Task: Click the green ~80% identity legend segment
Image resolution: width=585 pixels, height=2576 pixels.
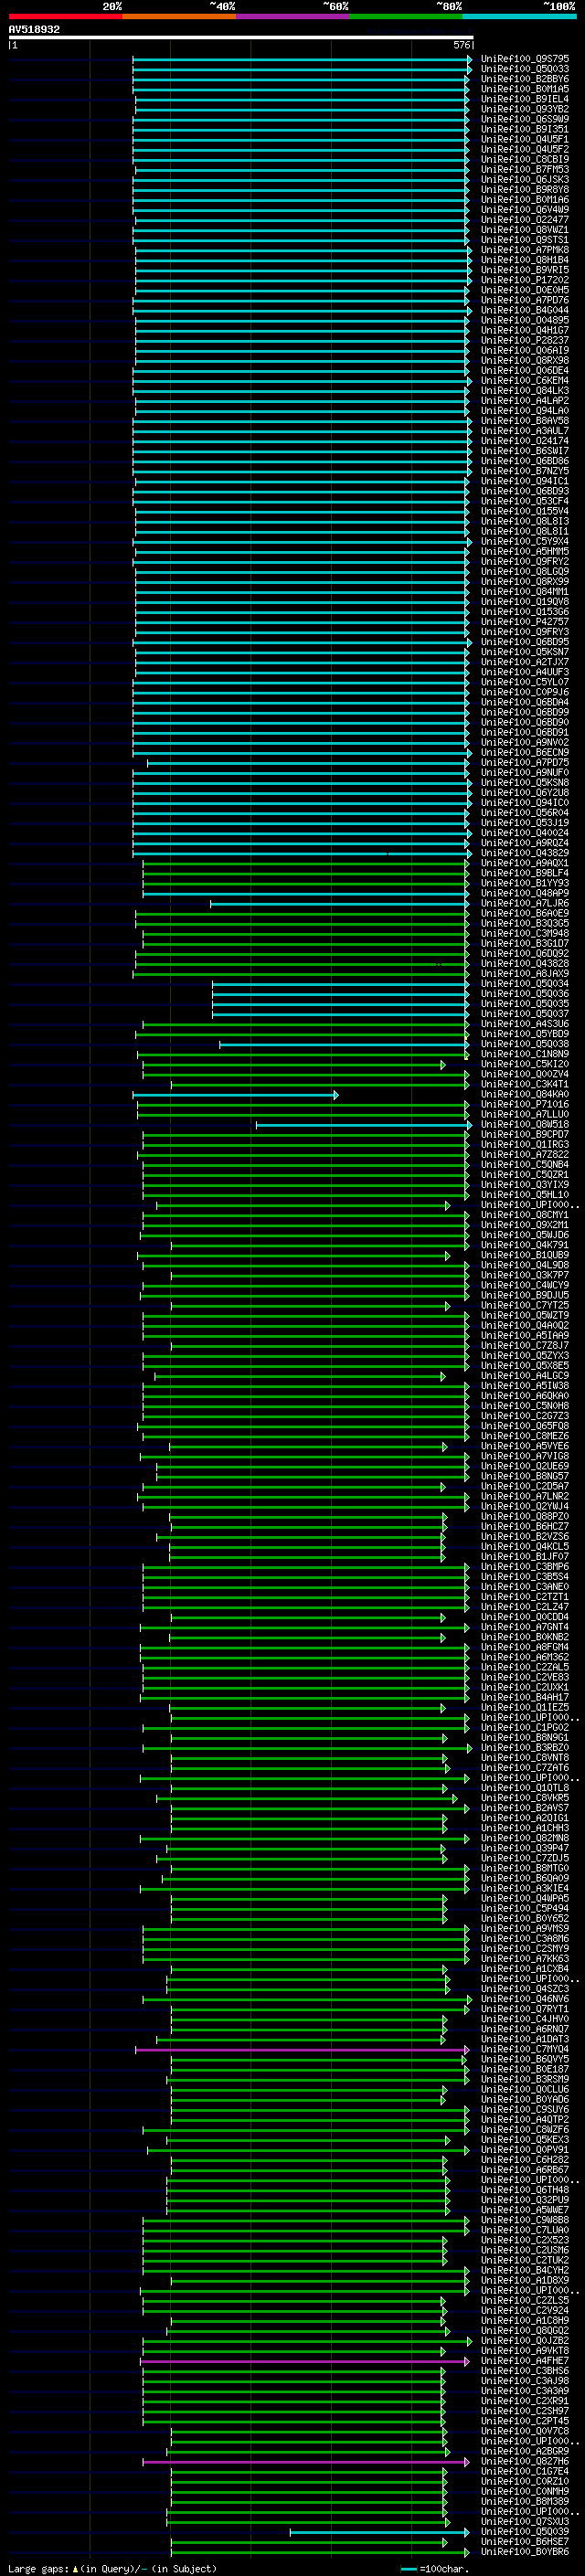Action: [x=406, y=16]
